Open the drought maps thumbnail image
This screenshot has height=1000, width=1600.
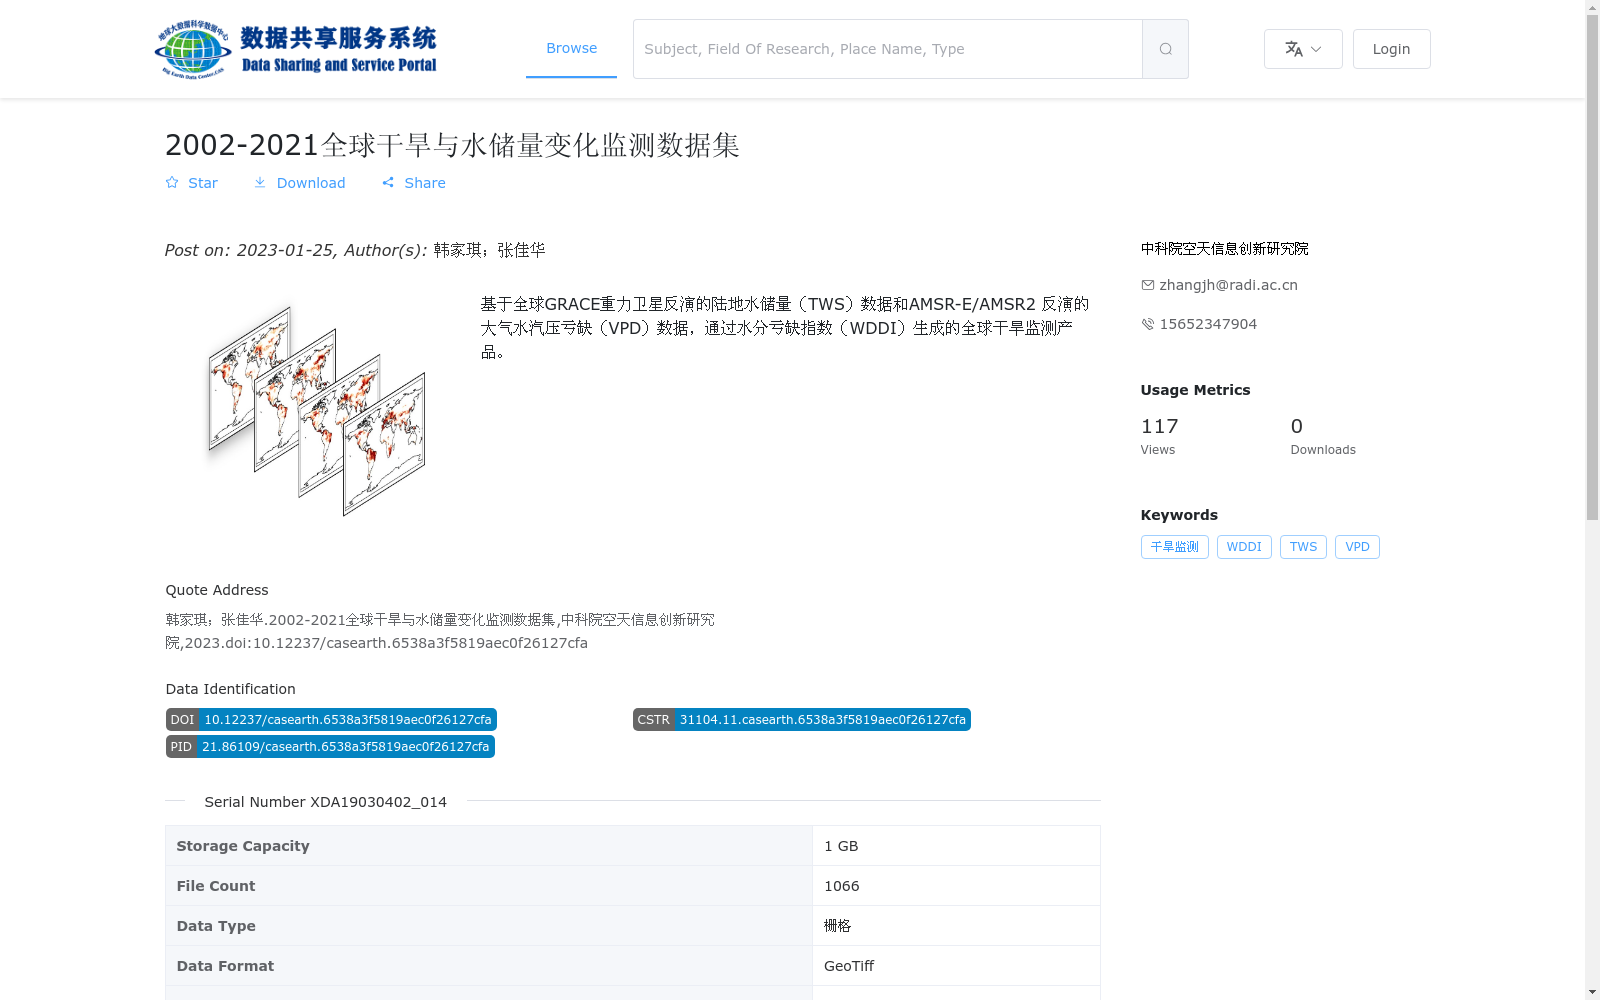[316, 411]
